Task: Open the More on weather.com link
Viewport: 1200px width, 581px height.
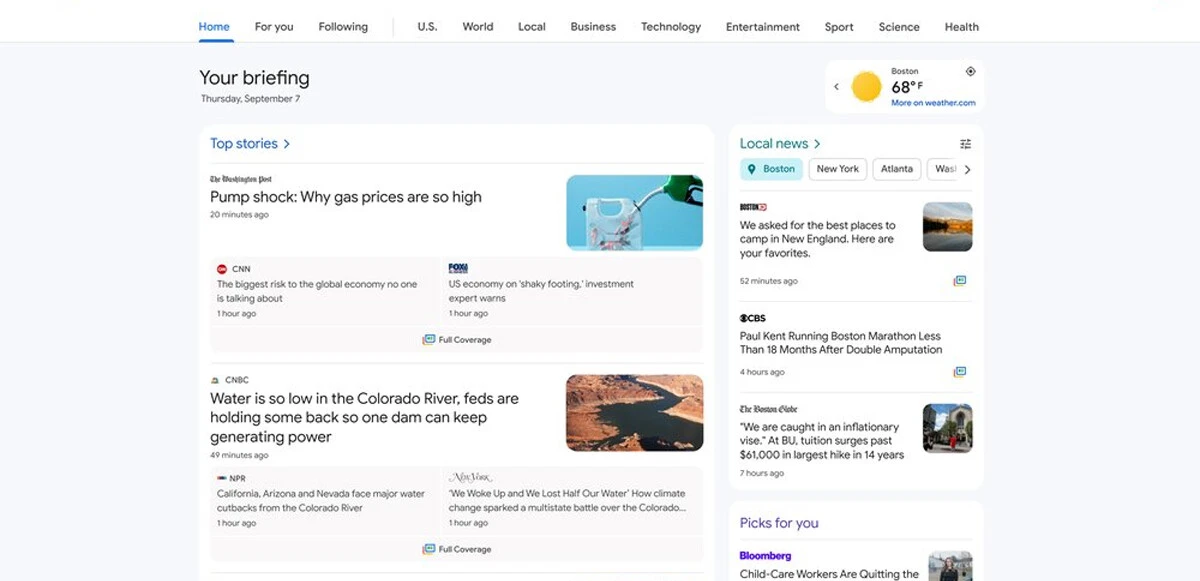Action: pos(933,103)
